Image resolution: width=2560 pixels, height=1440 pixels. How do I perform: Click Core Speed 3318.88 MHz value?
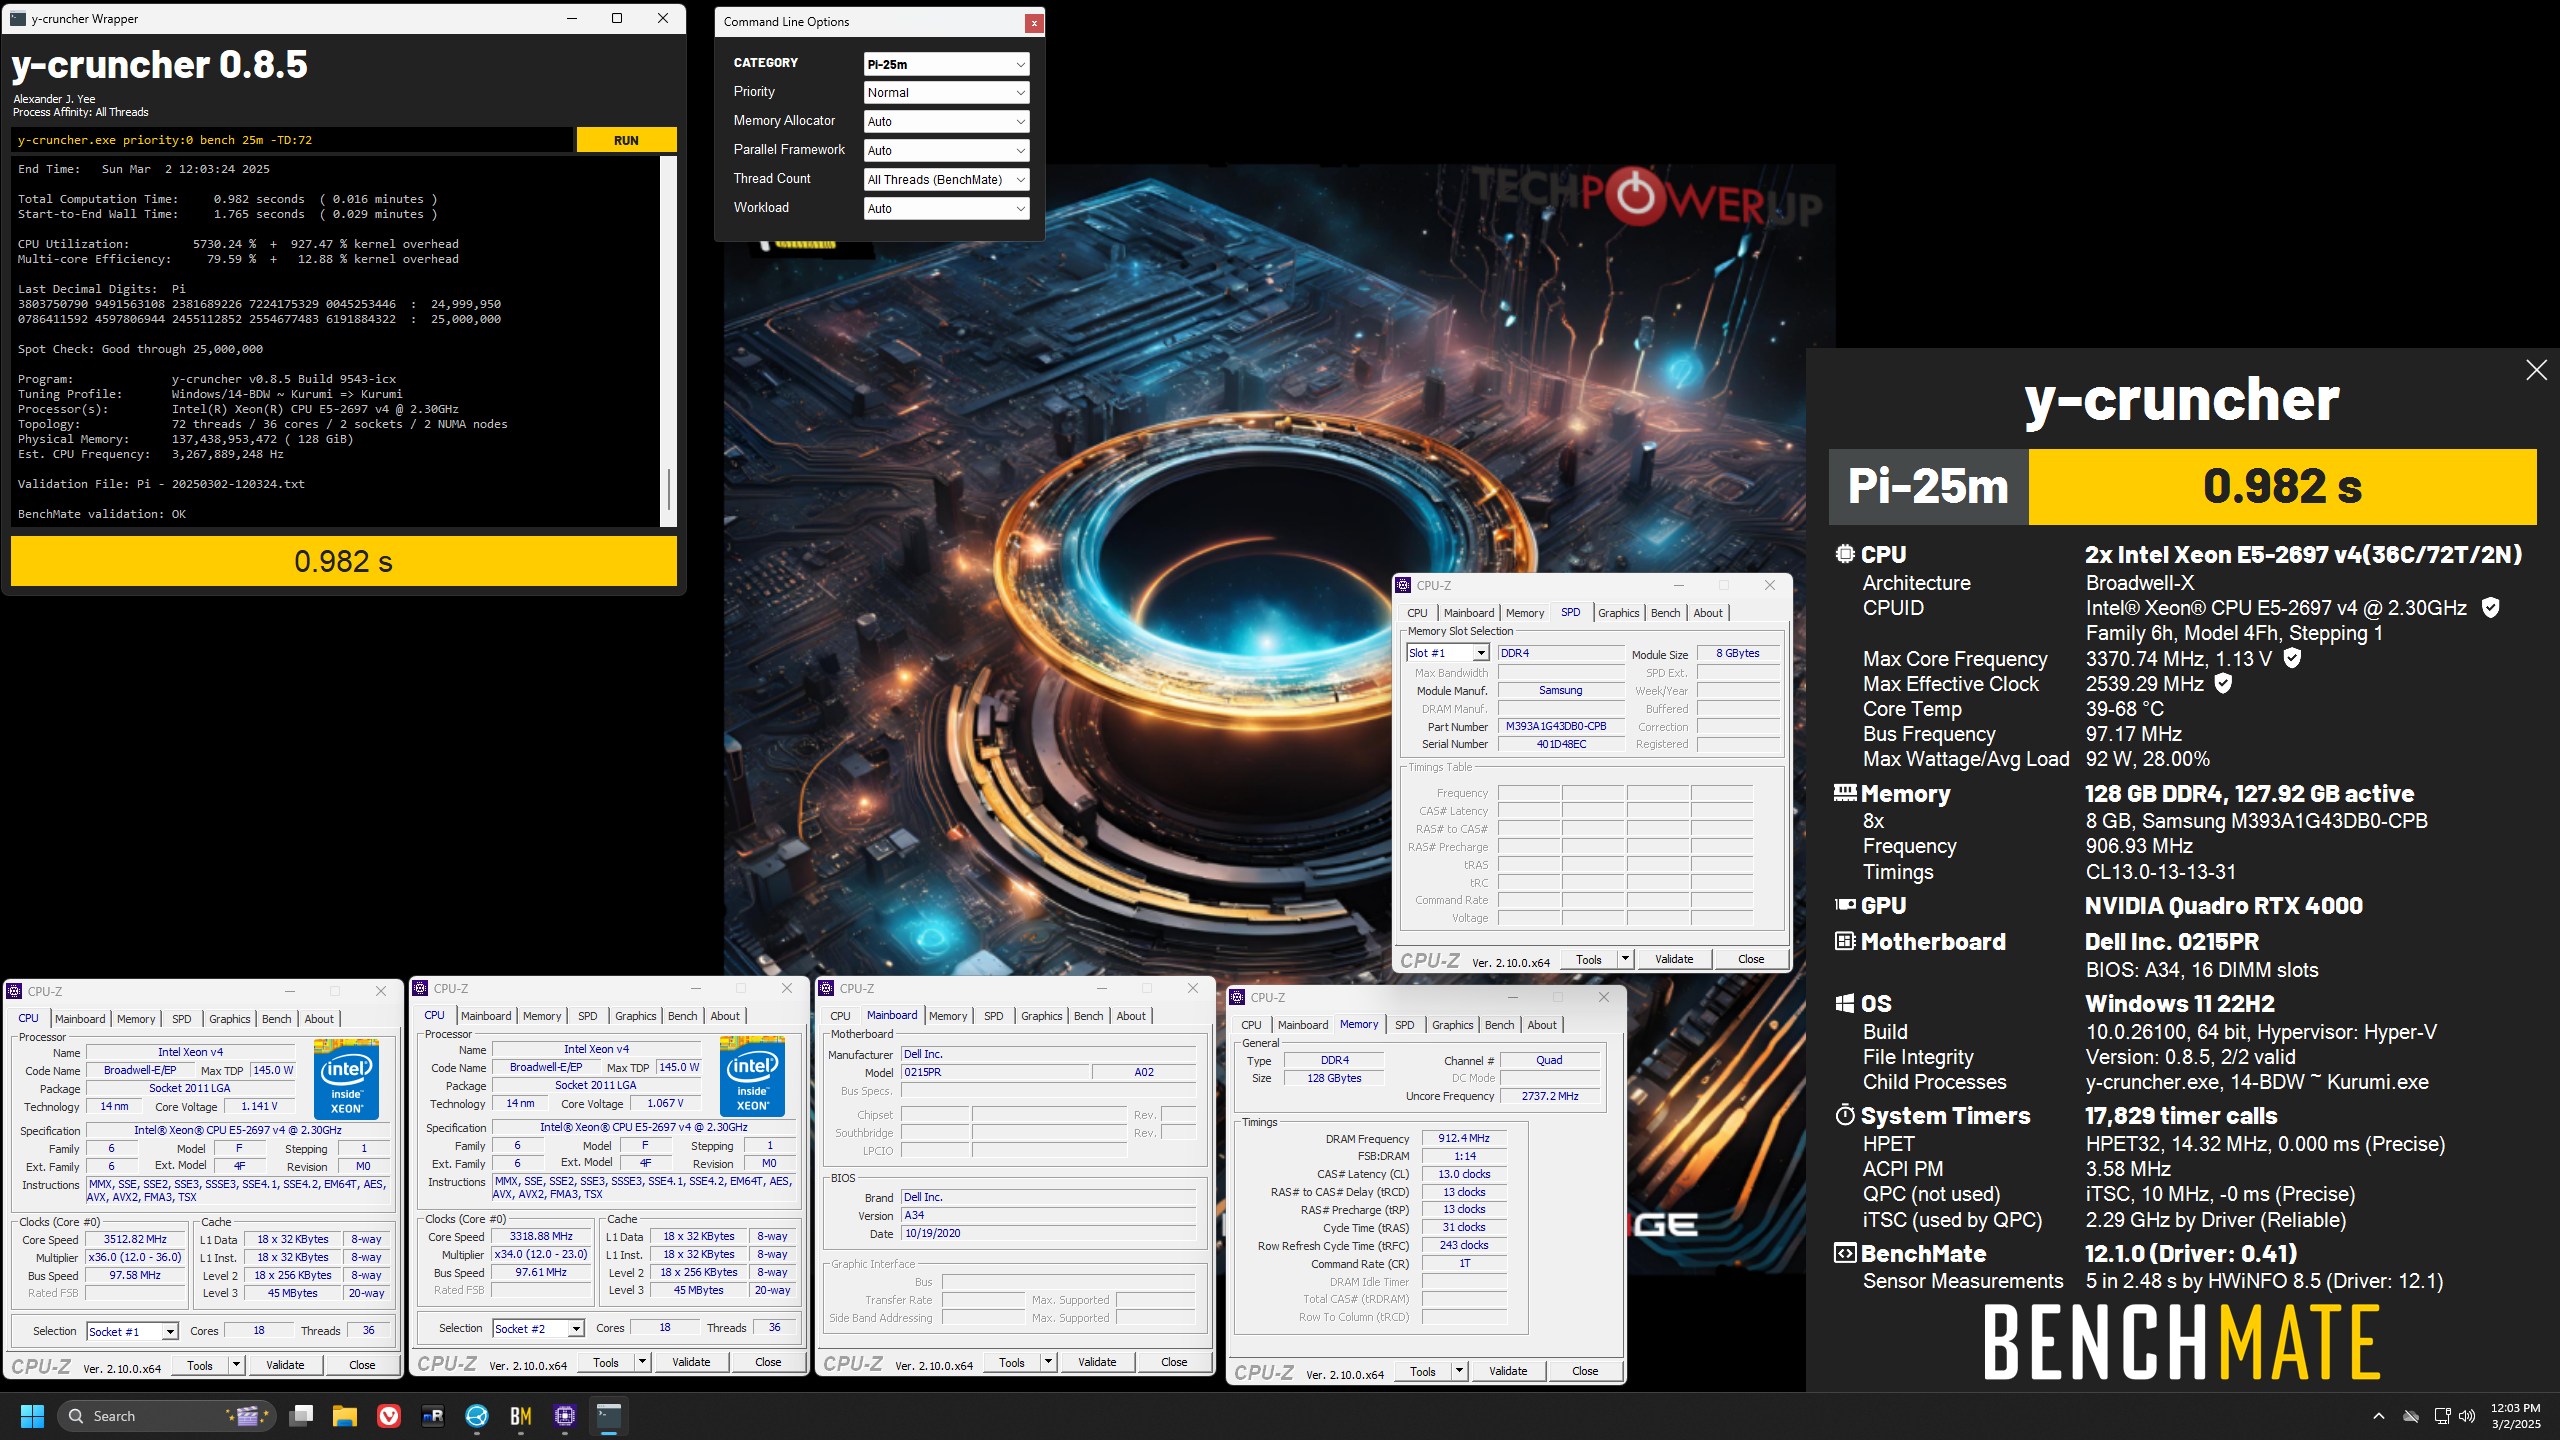(x=541, y=1236)
